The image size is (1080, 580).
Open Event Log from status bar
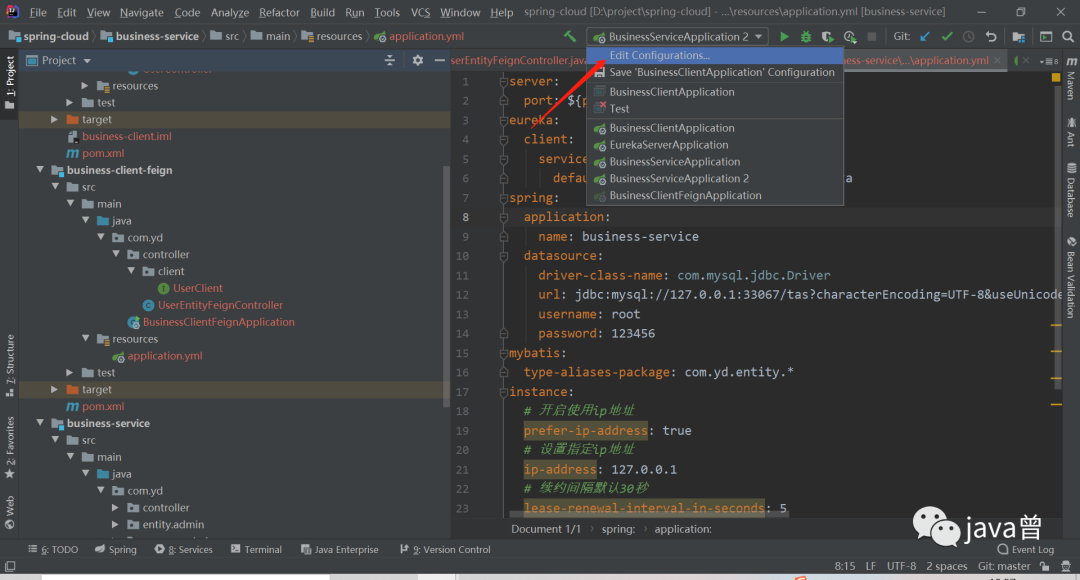1026,550
